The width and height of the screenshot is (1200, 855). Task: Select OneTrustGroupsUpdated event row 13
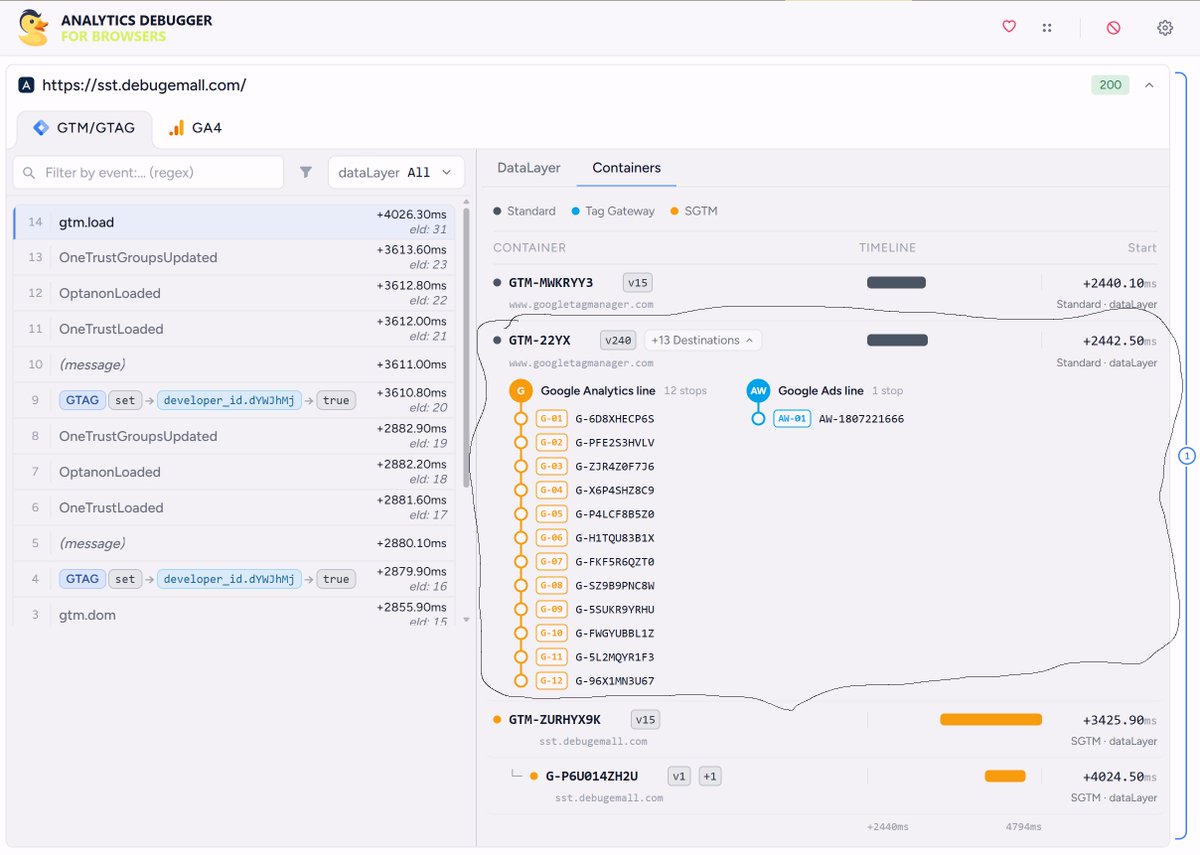coord(234,257)
